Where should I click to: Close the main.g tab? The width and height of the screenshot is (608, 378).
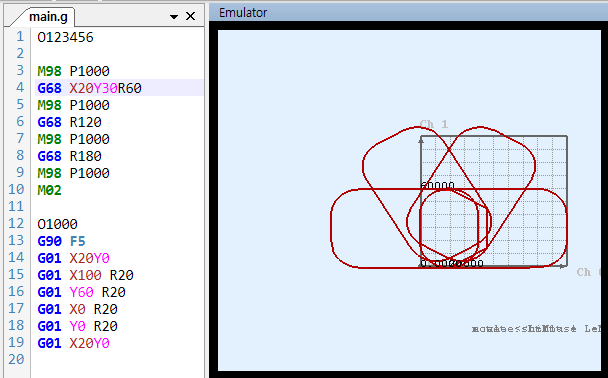190,16
